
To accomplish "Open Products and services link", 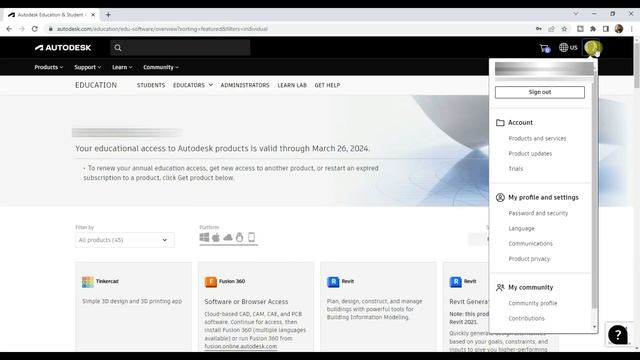I will (x=537, y=139).
